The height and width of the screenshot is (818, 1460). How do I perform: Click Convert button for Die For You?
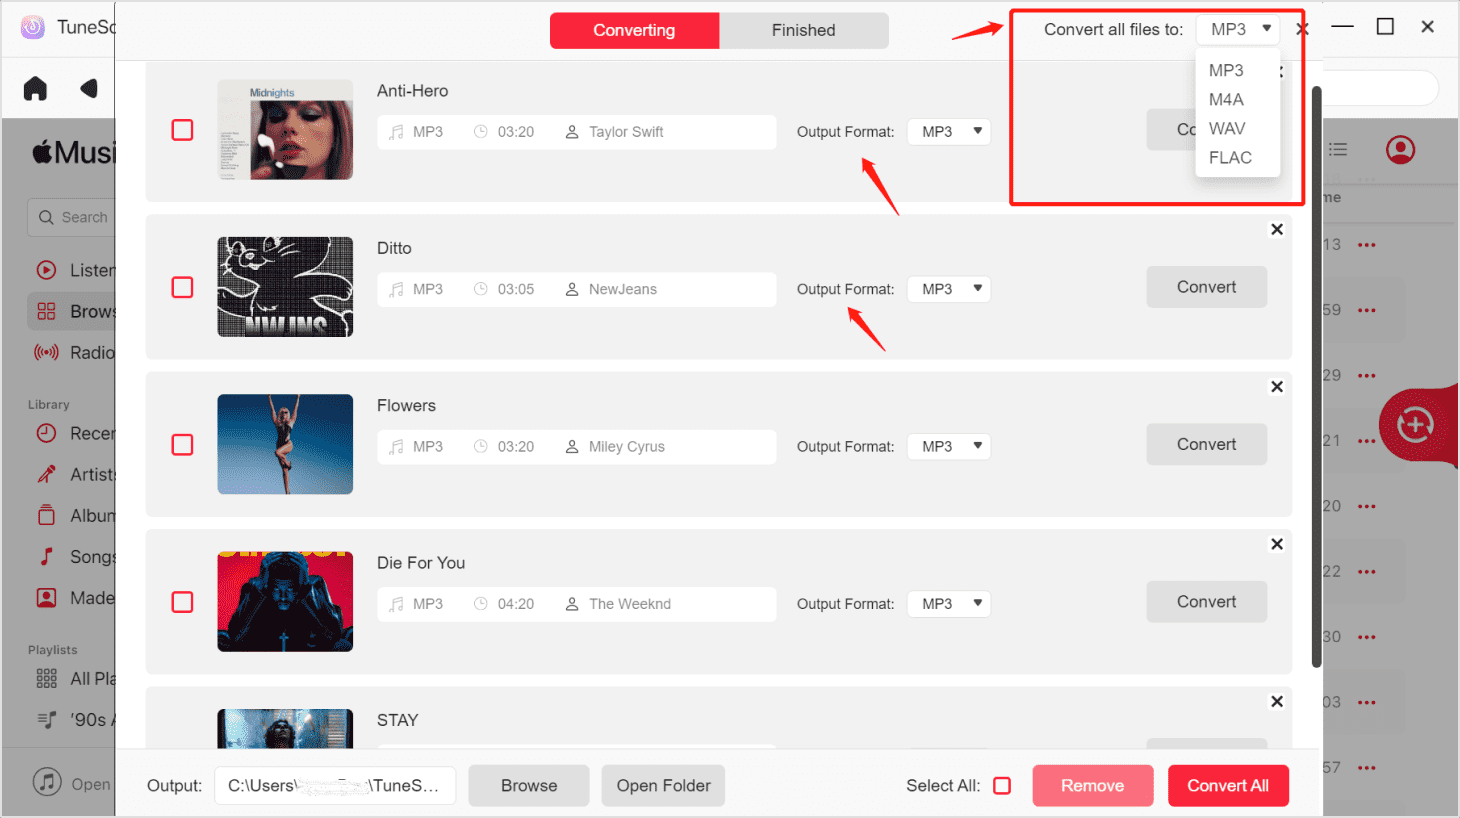coord(1207,602)
